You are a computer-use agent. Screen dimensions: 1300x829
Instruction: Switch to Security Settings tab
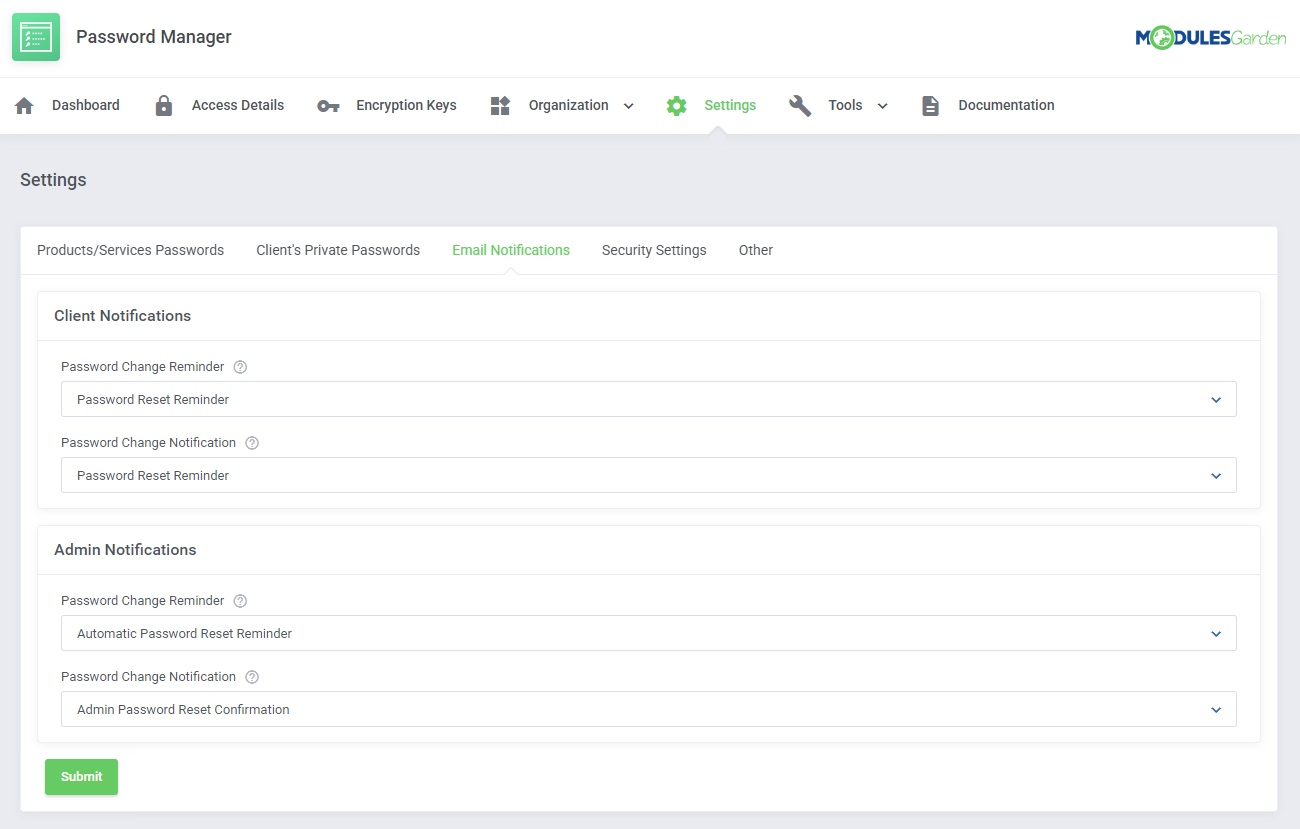[654, 250]
